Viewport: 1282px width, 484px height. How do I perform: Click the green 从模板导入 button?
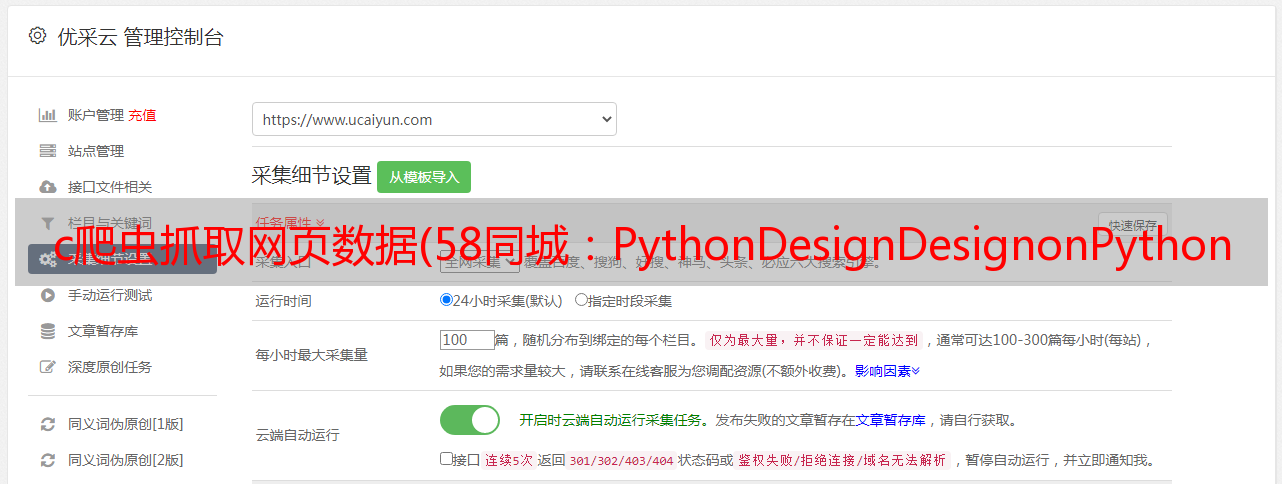(x=424, y=177)
